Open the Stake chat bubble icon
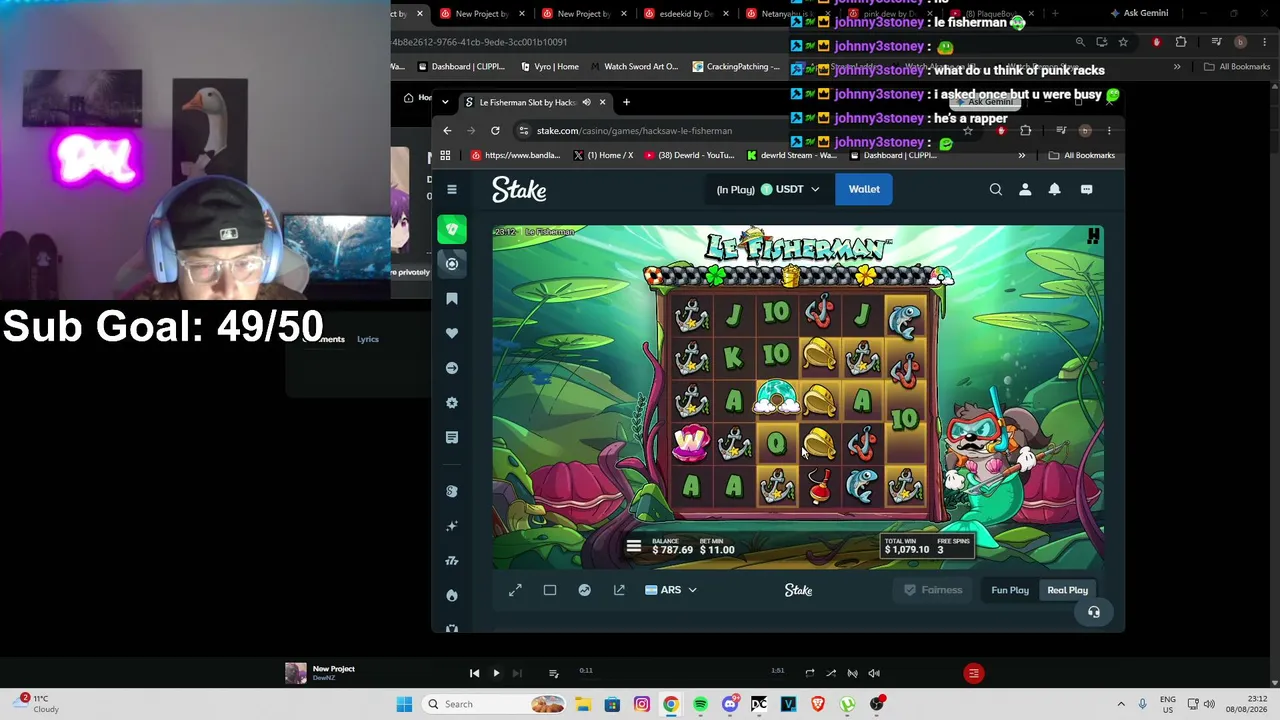This screenshot has height=720, width=1280. (1086, 189)
